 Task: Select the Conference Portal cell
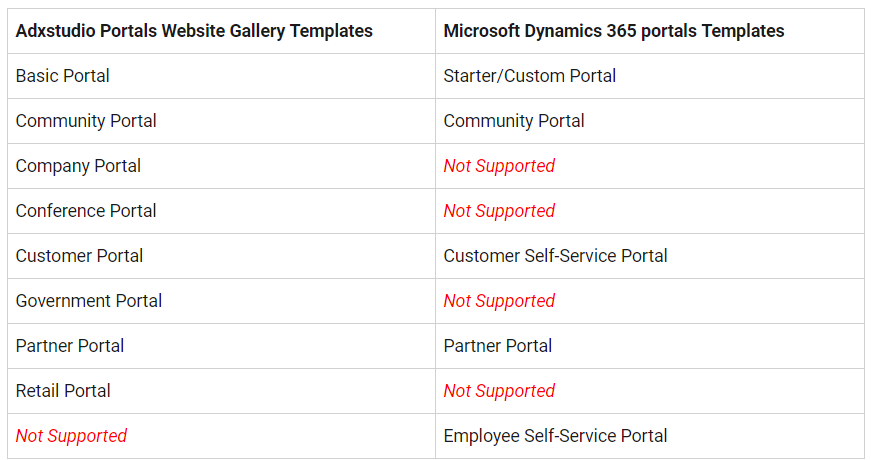(x=86, y=211)
